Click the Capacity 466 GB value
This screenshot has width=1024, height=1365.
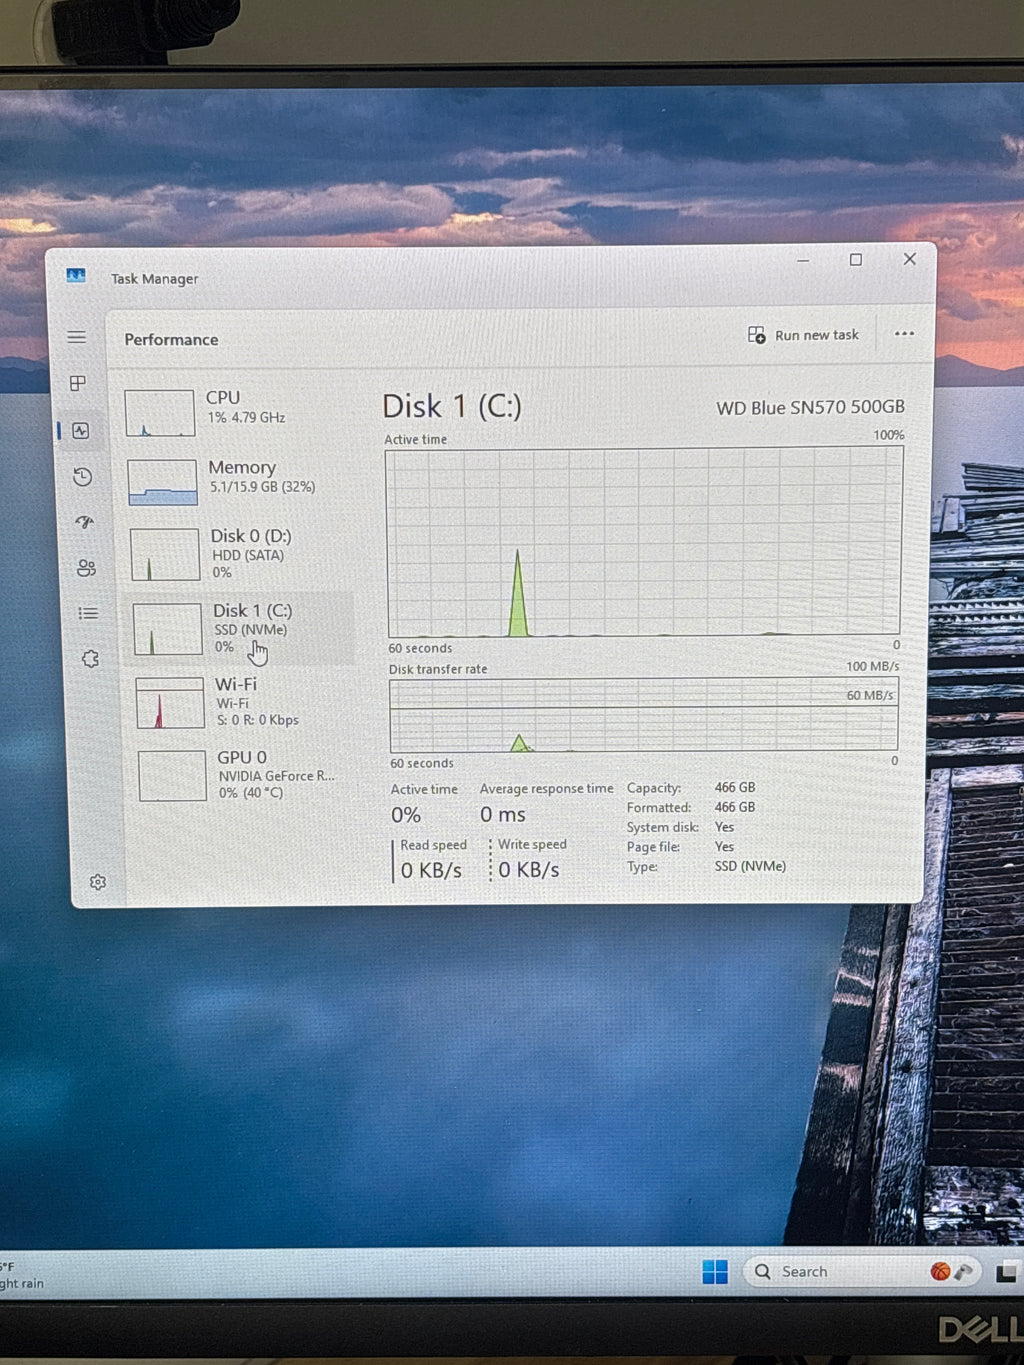(x=735, y=788)
